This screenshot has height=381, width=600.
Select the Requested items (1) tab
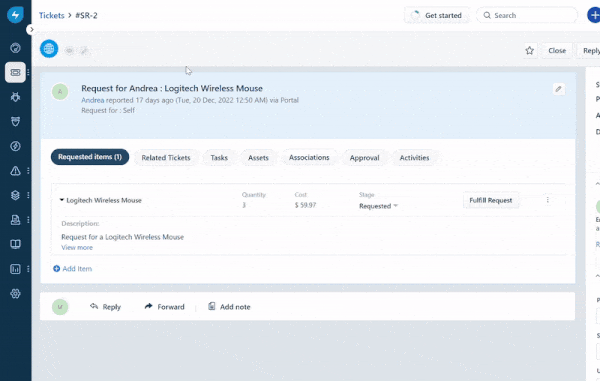coord(90,157)
